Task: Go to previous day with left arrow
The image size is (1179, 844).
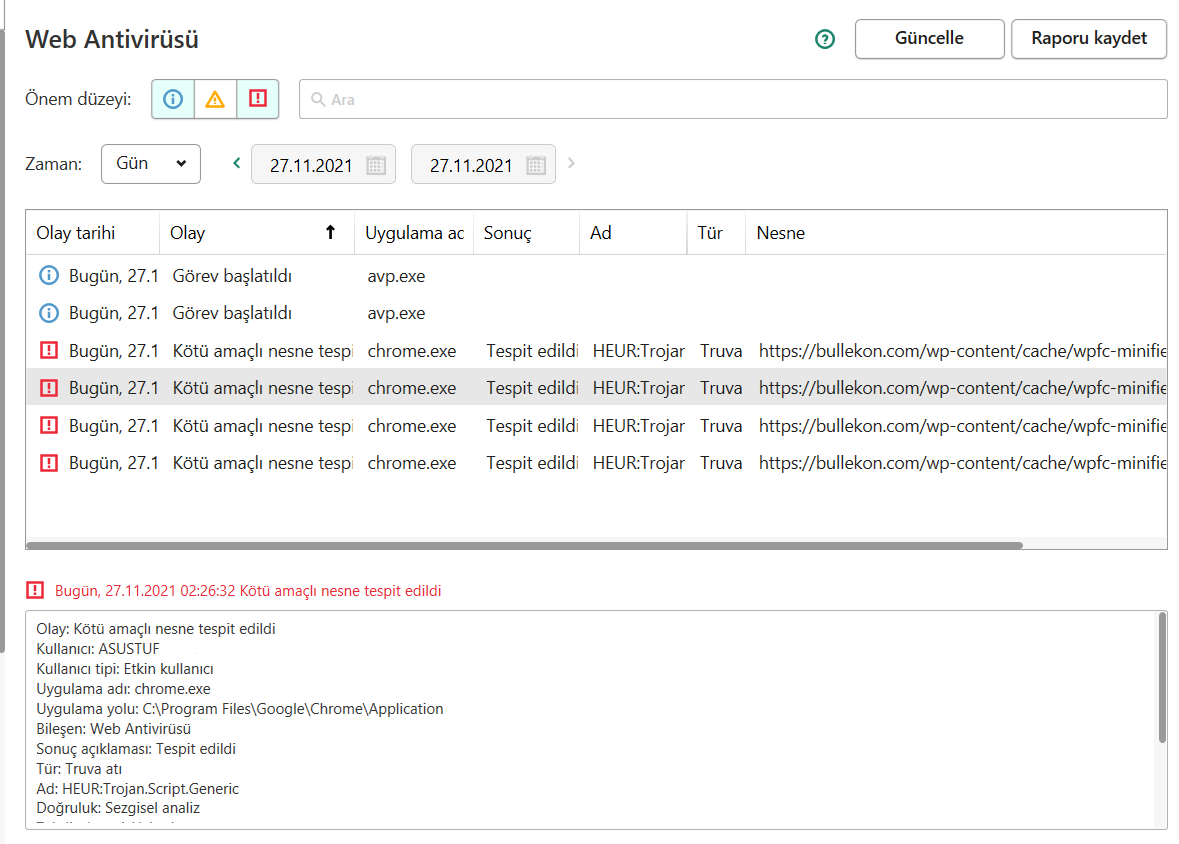Action: (x=237, y=163)
